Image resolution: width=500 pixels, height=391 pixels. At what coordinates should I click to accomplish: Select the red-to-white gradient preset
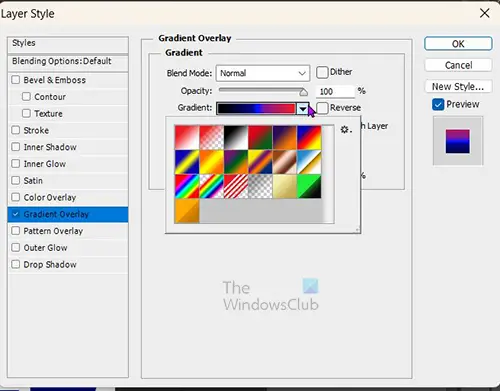(187, 137)
